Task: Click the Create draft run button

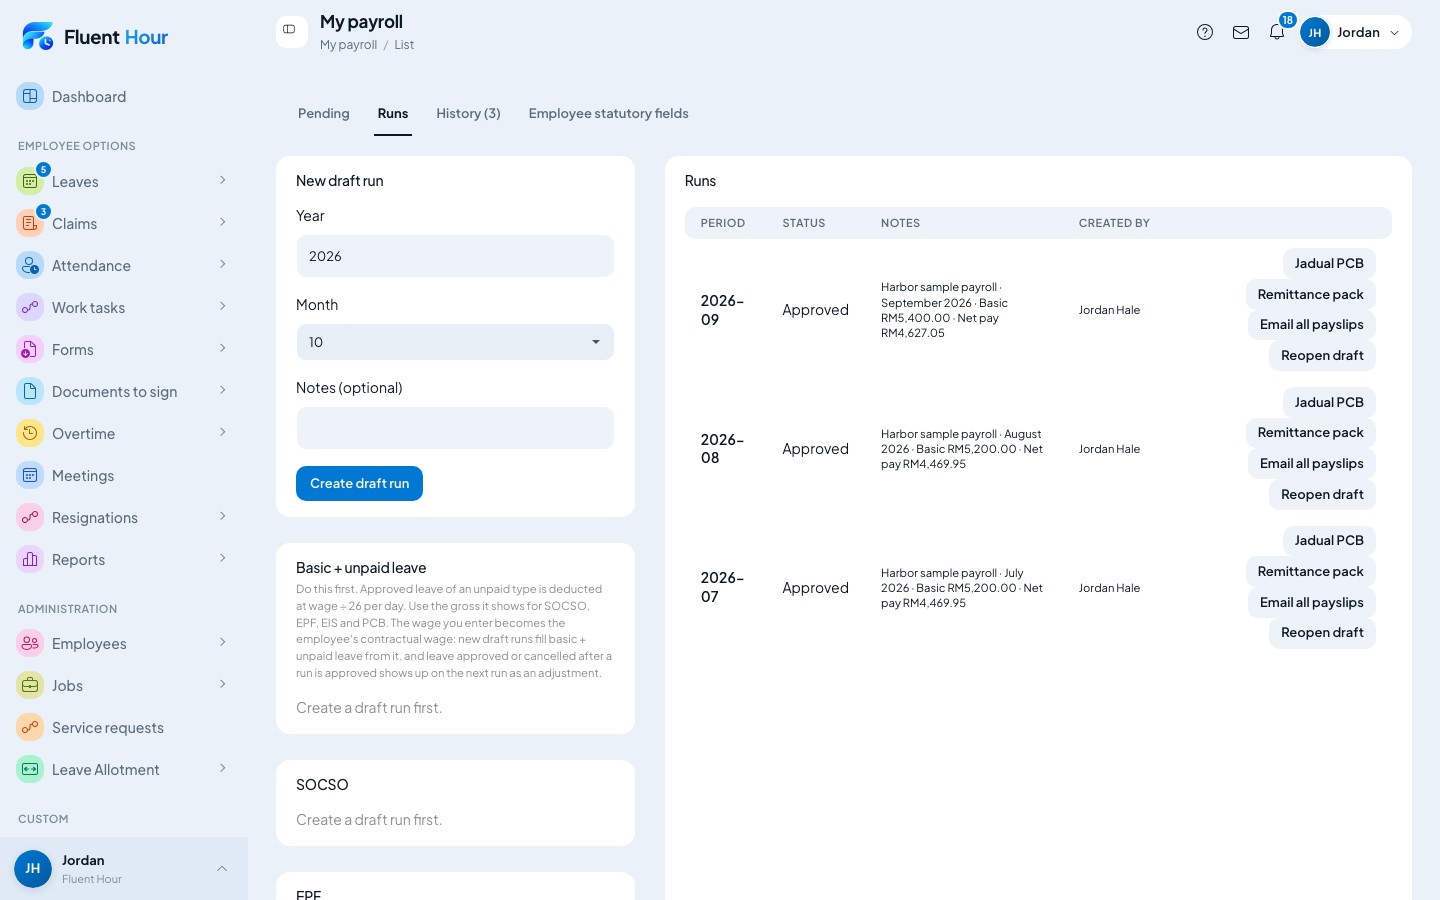Action: pos(359,483)
